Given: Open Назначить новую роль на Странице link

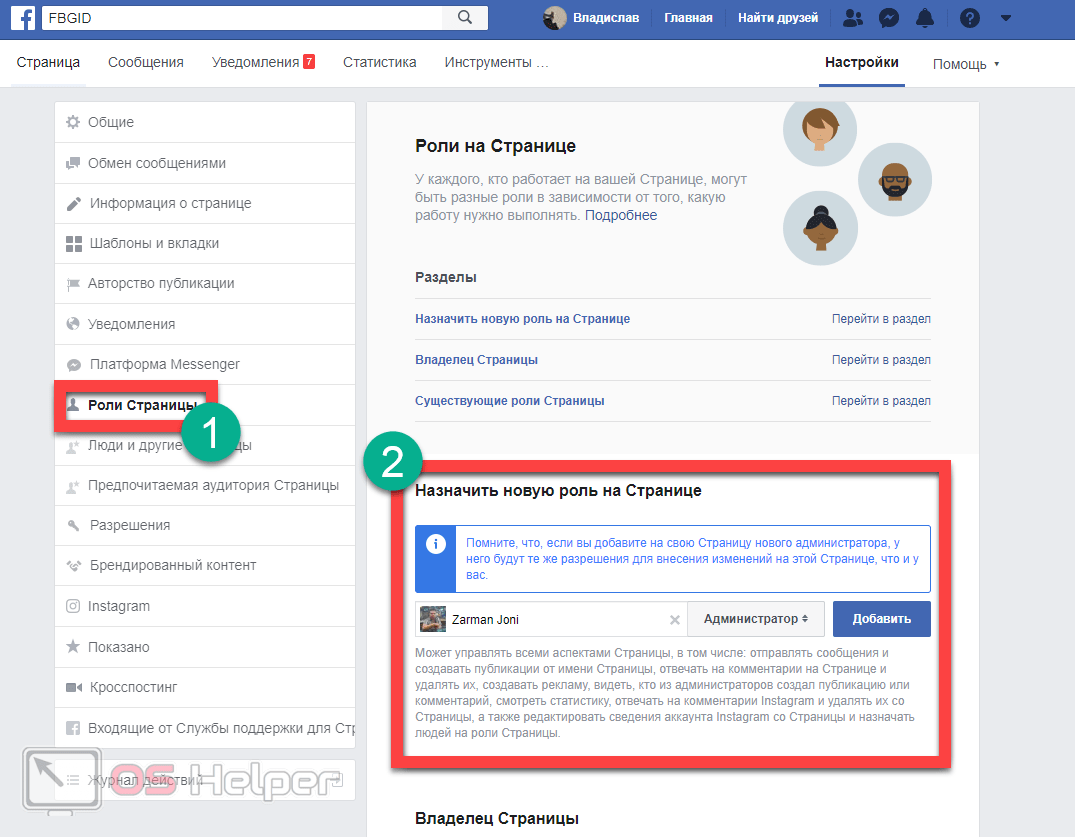Looking at the screenshot, I should [x=522, y=319].
